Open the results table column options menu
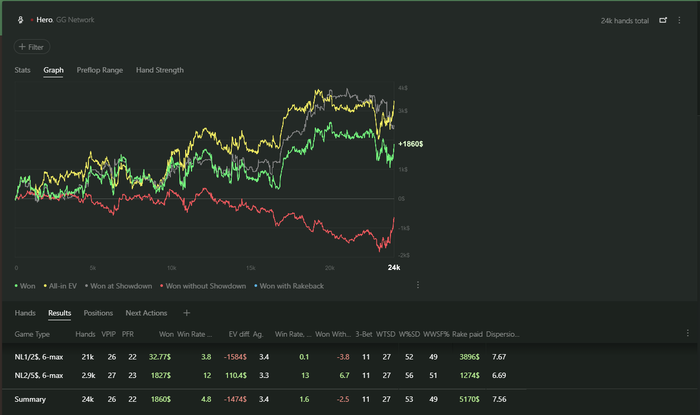The width and height of the screenshot is (700, 415). (x=688, y=333)
